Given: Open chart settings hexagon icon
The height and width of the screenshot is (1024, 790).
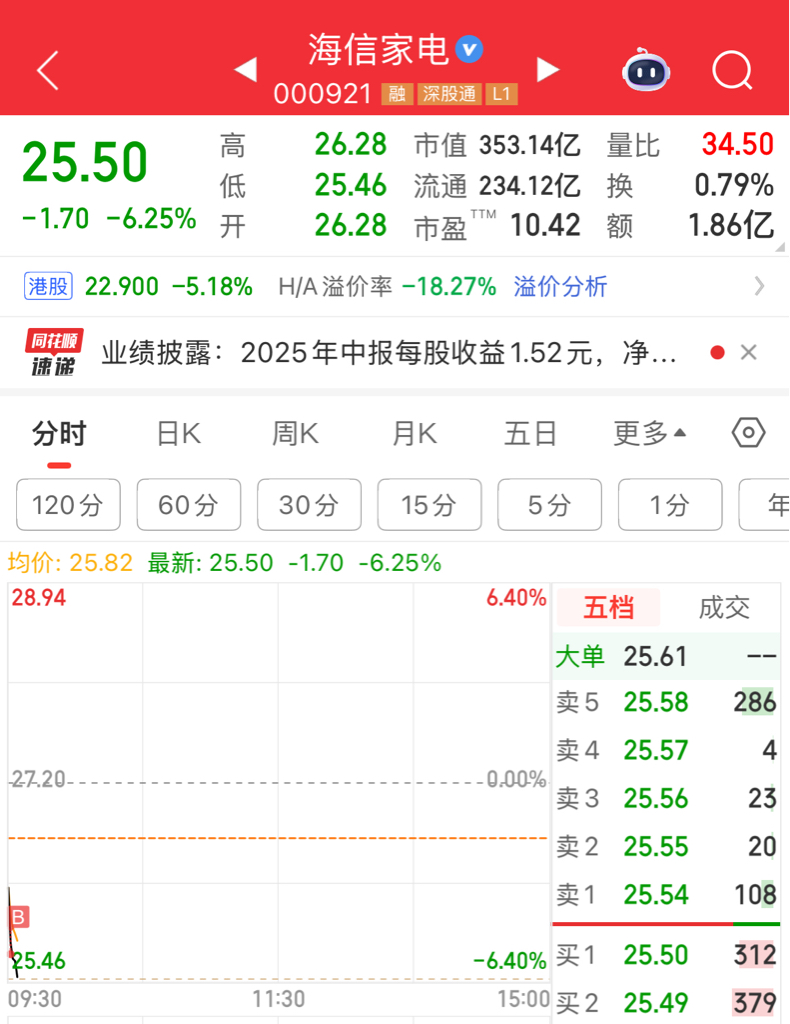Looking at the screenshot, I should (x=748, y=432).
